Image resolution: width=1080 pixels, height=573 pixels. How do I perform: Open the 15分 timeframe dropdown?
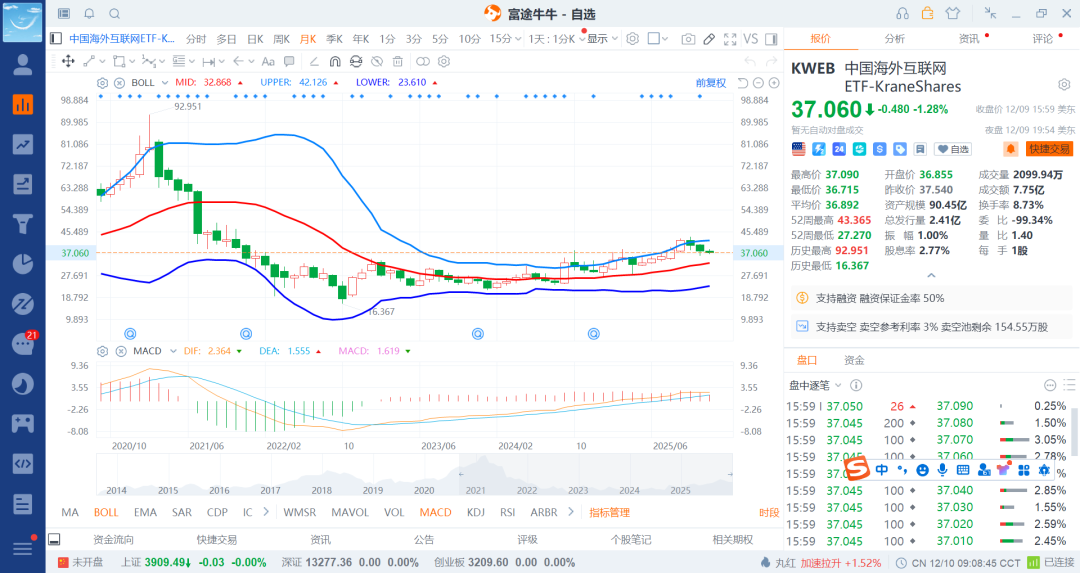coord(504,39)
